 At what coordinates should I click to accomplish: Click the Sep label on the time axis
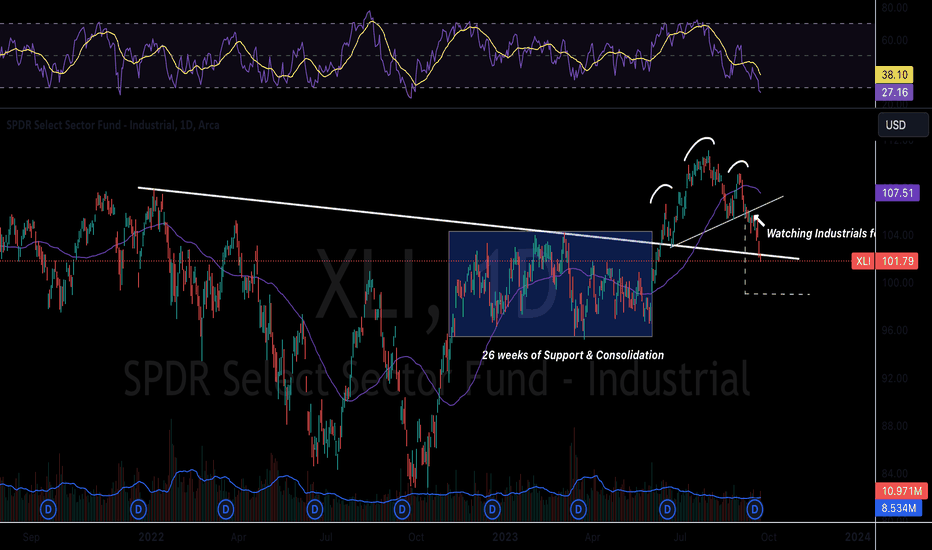[31, 537]
